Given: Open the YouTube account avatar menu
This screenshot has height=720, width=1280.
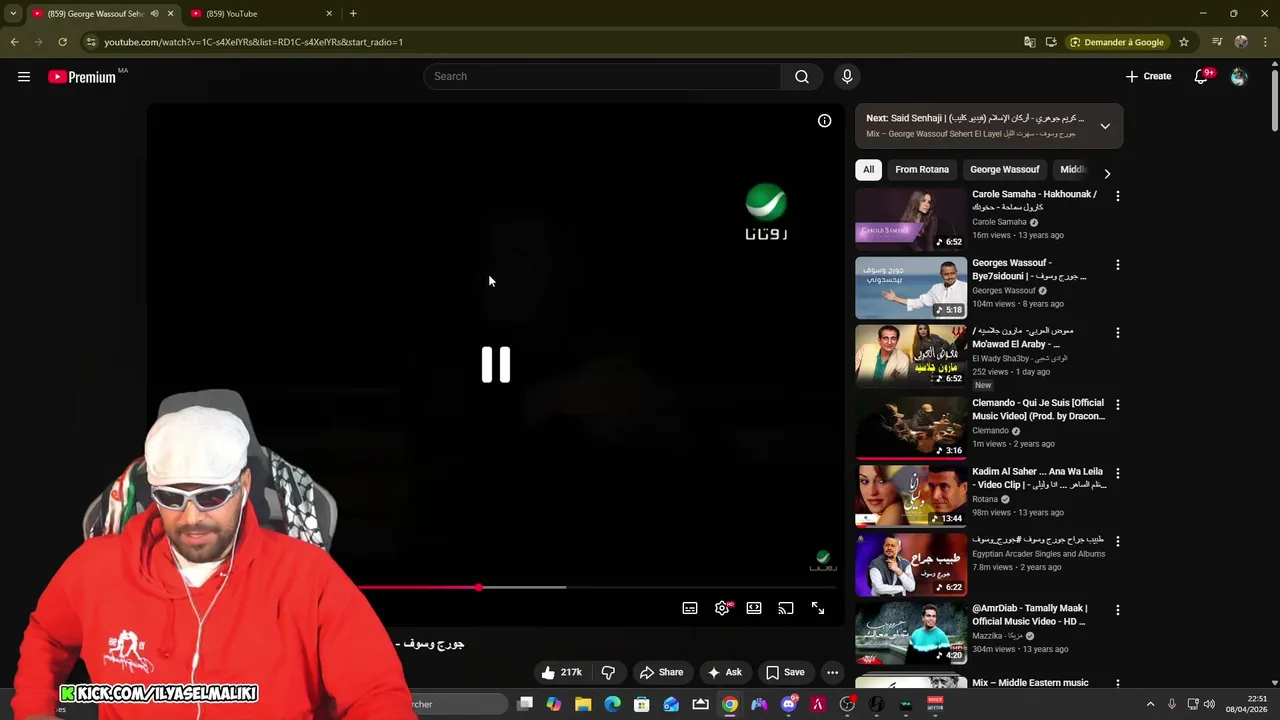Looking at the screenshot, I should coord(1239,77).
